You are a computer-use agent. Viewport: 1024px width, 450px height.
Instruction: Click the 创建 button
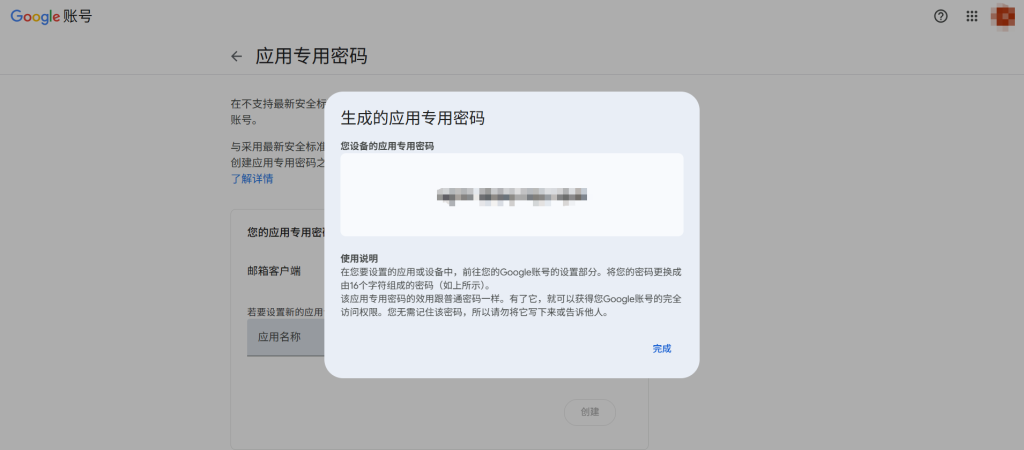(x=590, y=412)
